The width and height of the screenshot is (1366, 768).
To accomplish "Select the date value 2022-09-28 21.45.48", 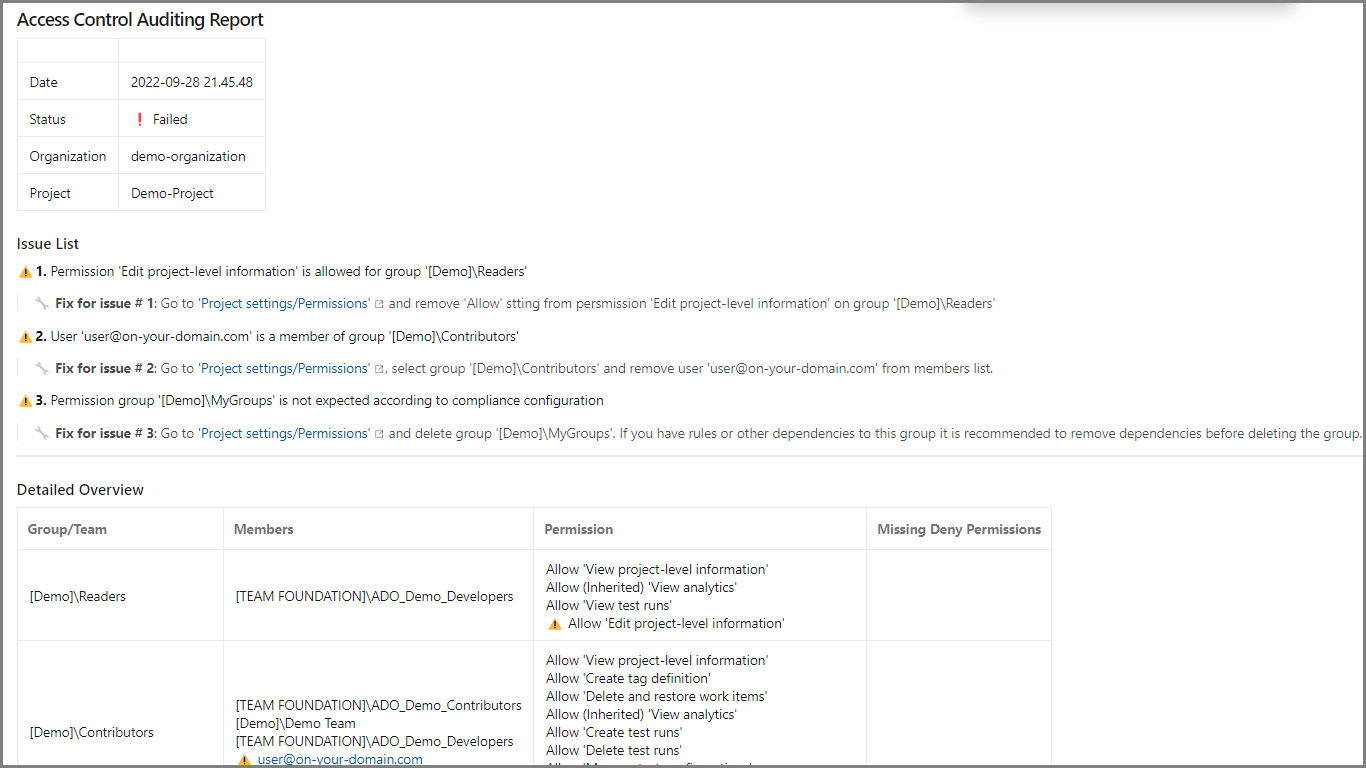I will 192,82.
